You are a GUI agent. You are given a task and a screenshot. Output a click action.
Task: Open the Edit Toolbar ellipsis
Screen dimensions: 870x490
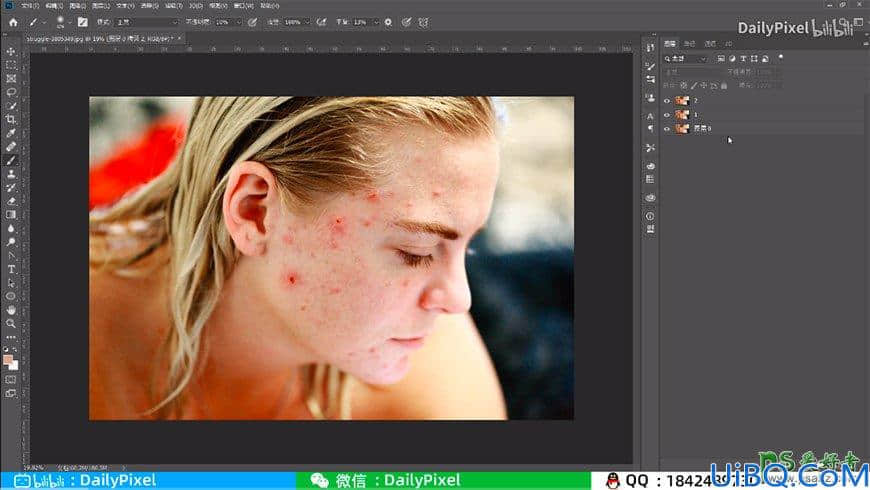[11, 337]
